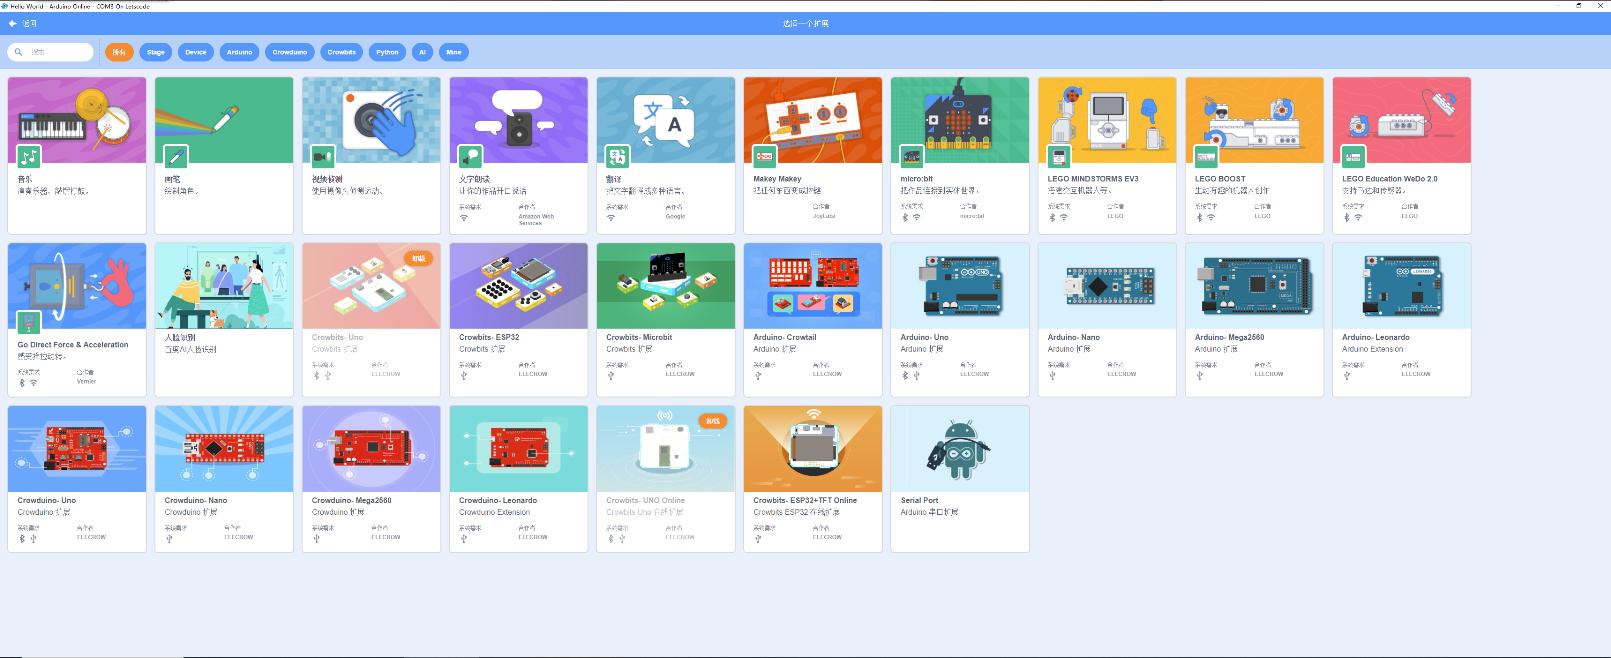Open the Crowbits- ESP32+TFT Online extension

pyautogui.click(x=813, y=479)
